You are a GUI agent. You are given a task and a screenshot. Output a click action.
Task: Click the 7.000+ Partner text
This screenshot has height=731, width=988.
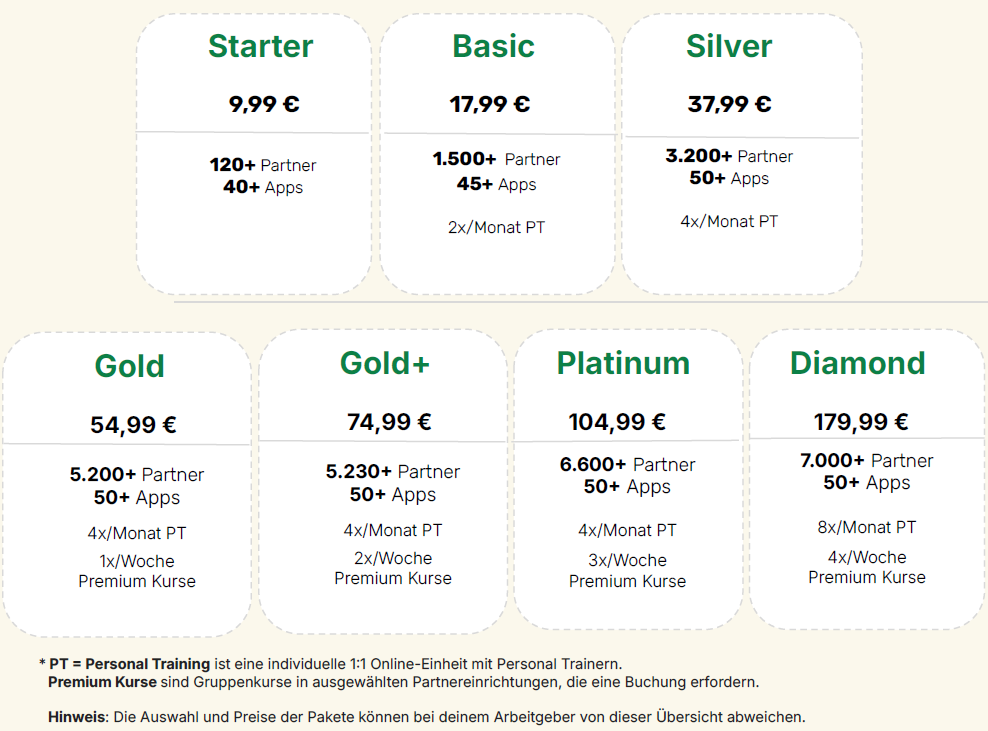[x=866, y=461]
